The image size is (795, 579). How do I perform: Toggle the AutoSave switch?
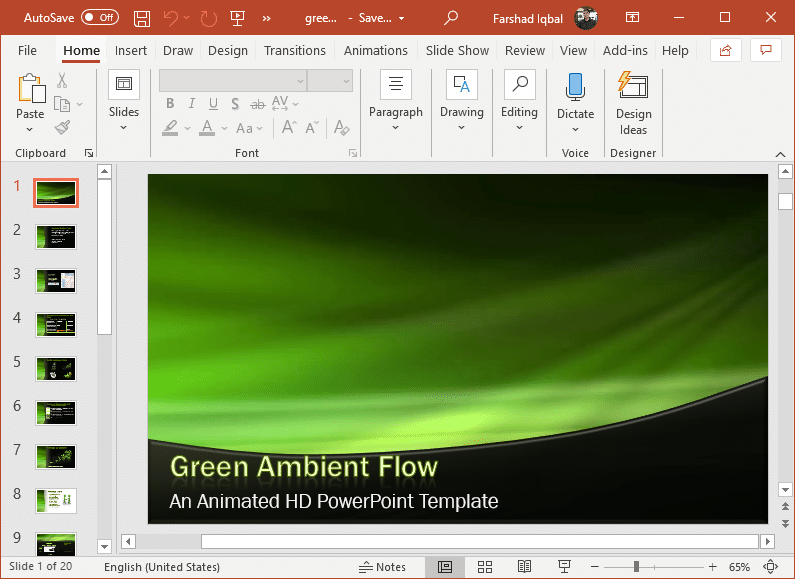pyautogui.click(x=99, y=18)
